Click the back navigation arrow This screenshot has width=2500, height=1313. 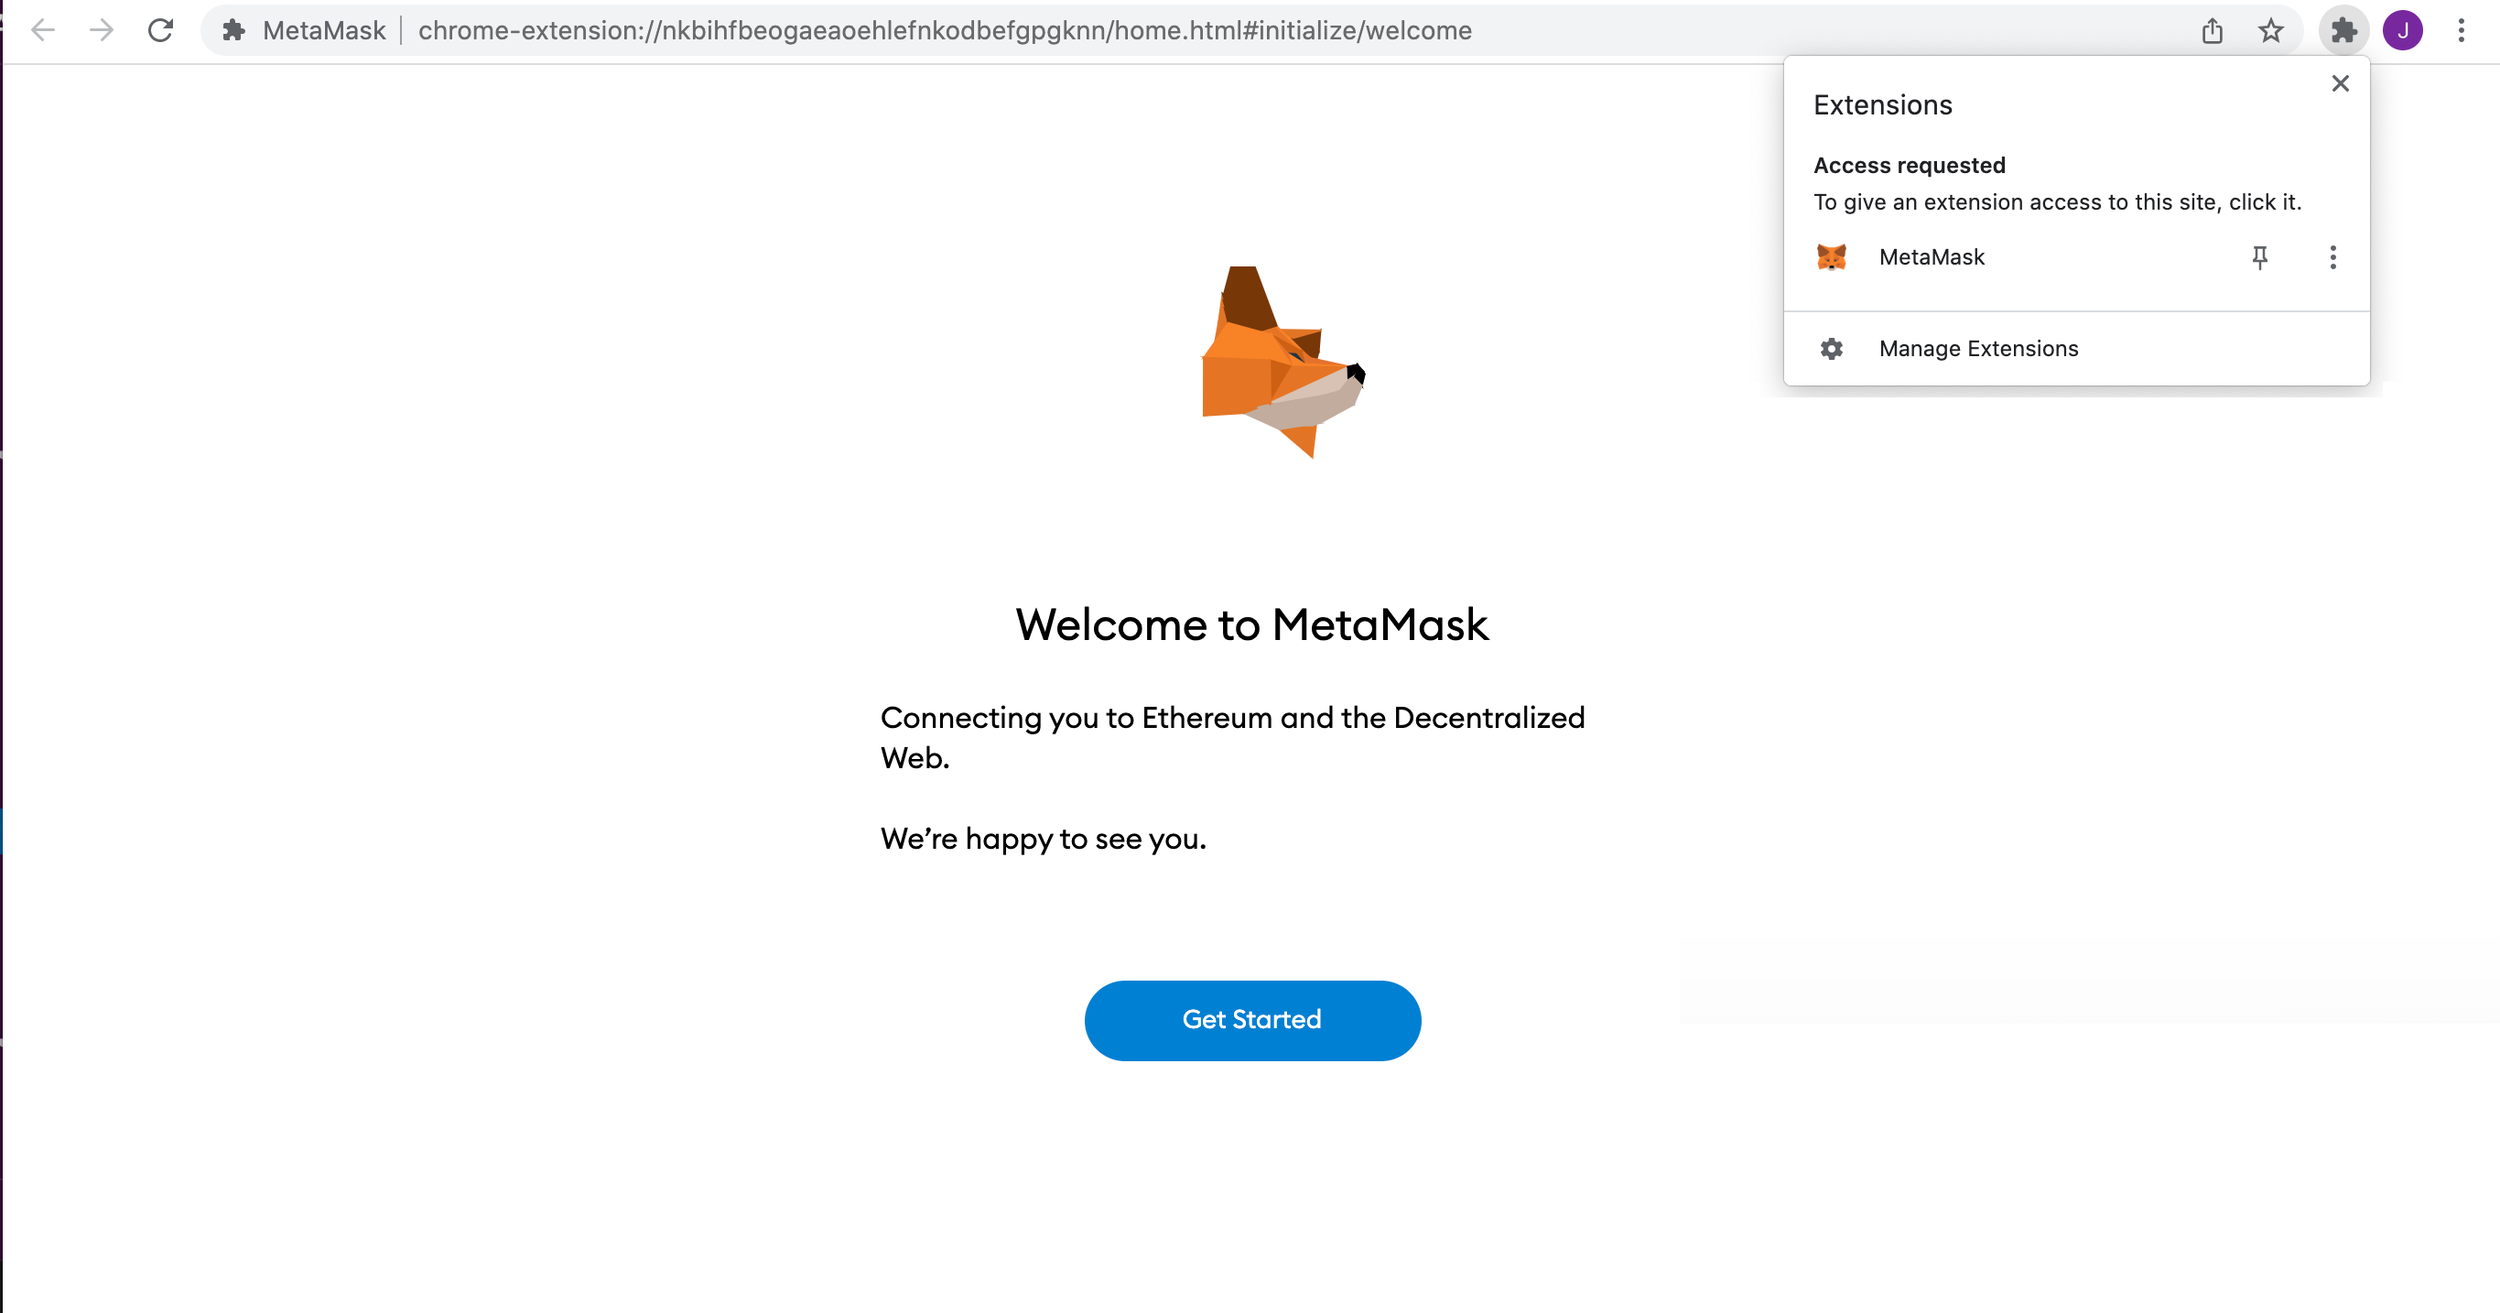(x=42, y=30)
